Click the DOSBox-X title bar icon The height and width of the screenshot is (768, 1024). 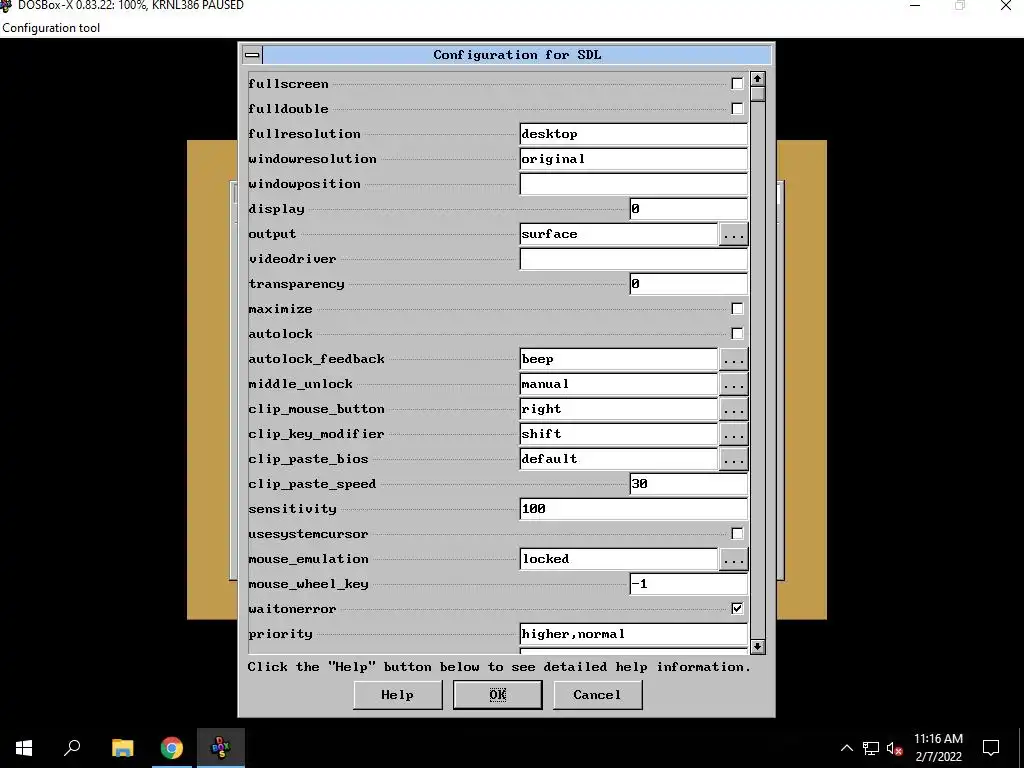click(x=7, y=6)
